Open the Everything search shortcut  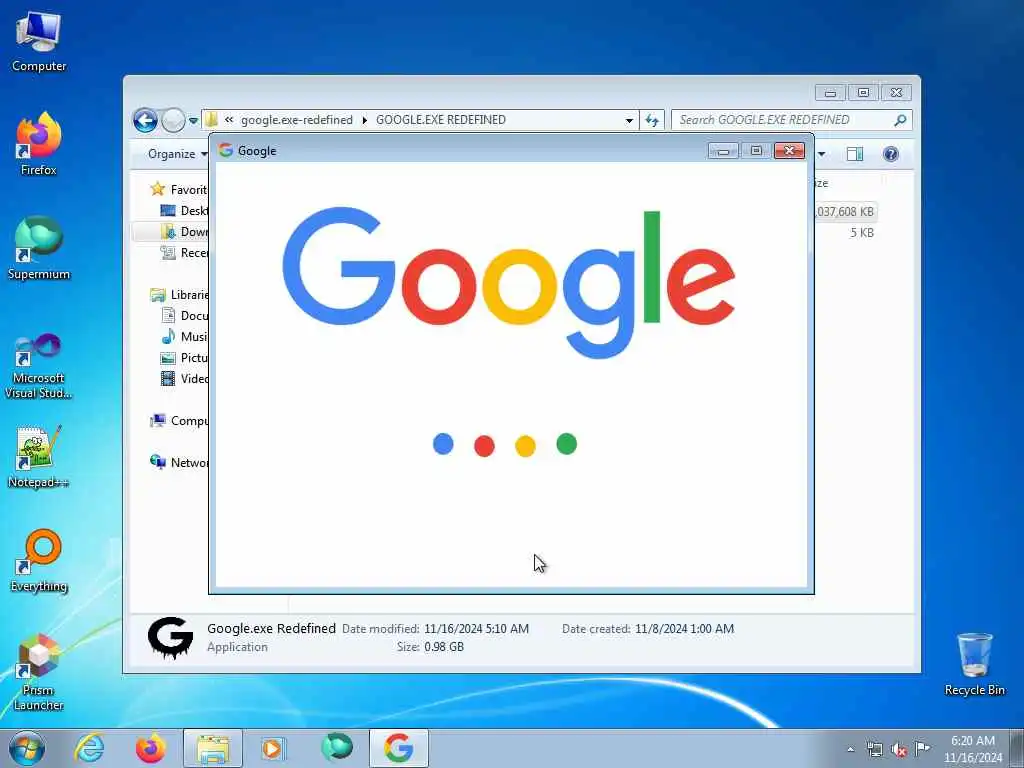click(39, 561)
